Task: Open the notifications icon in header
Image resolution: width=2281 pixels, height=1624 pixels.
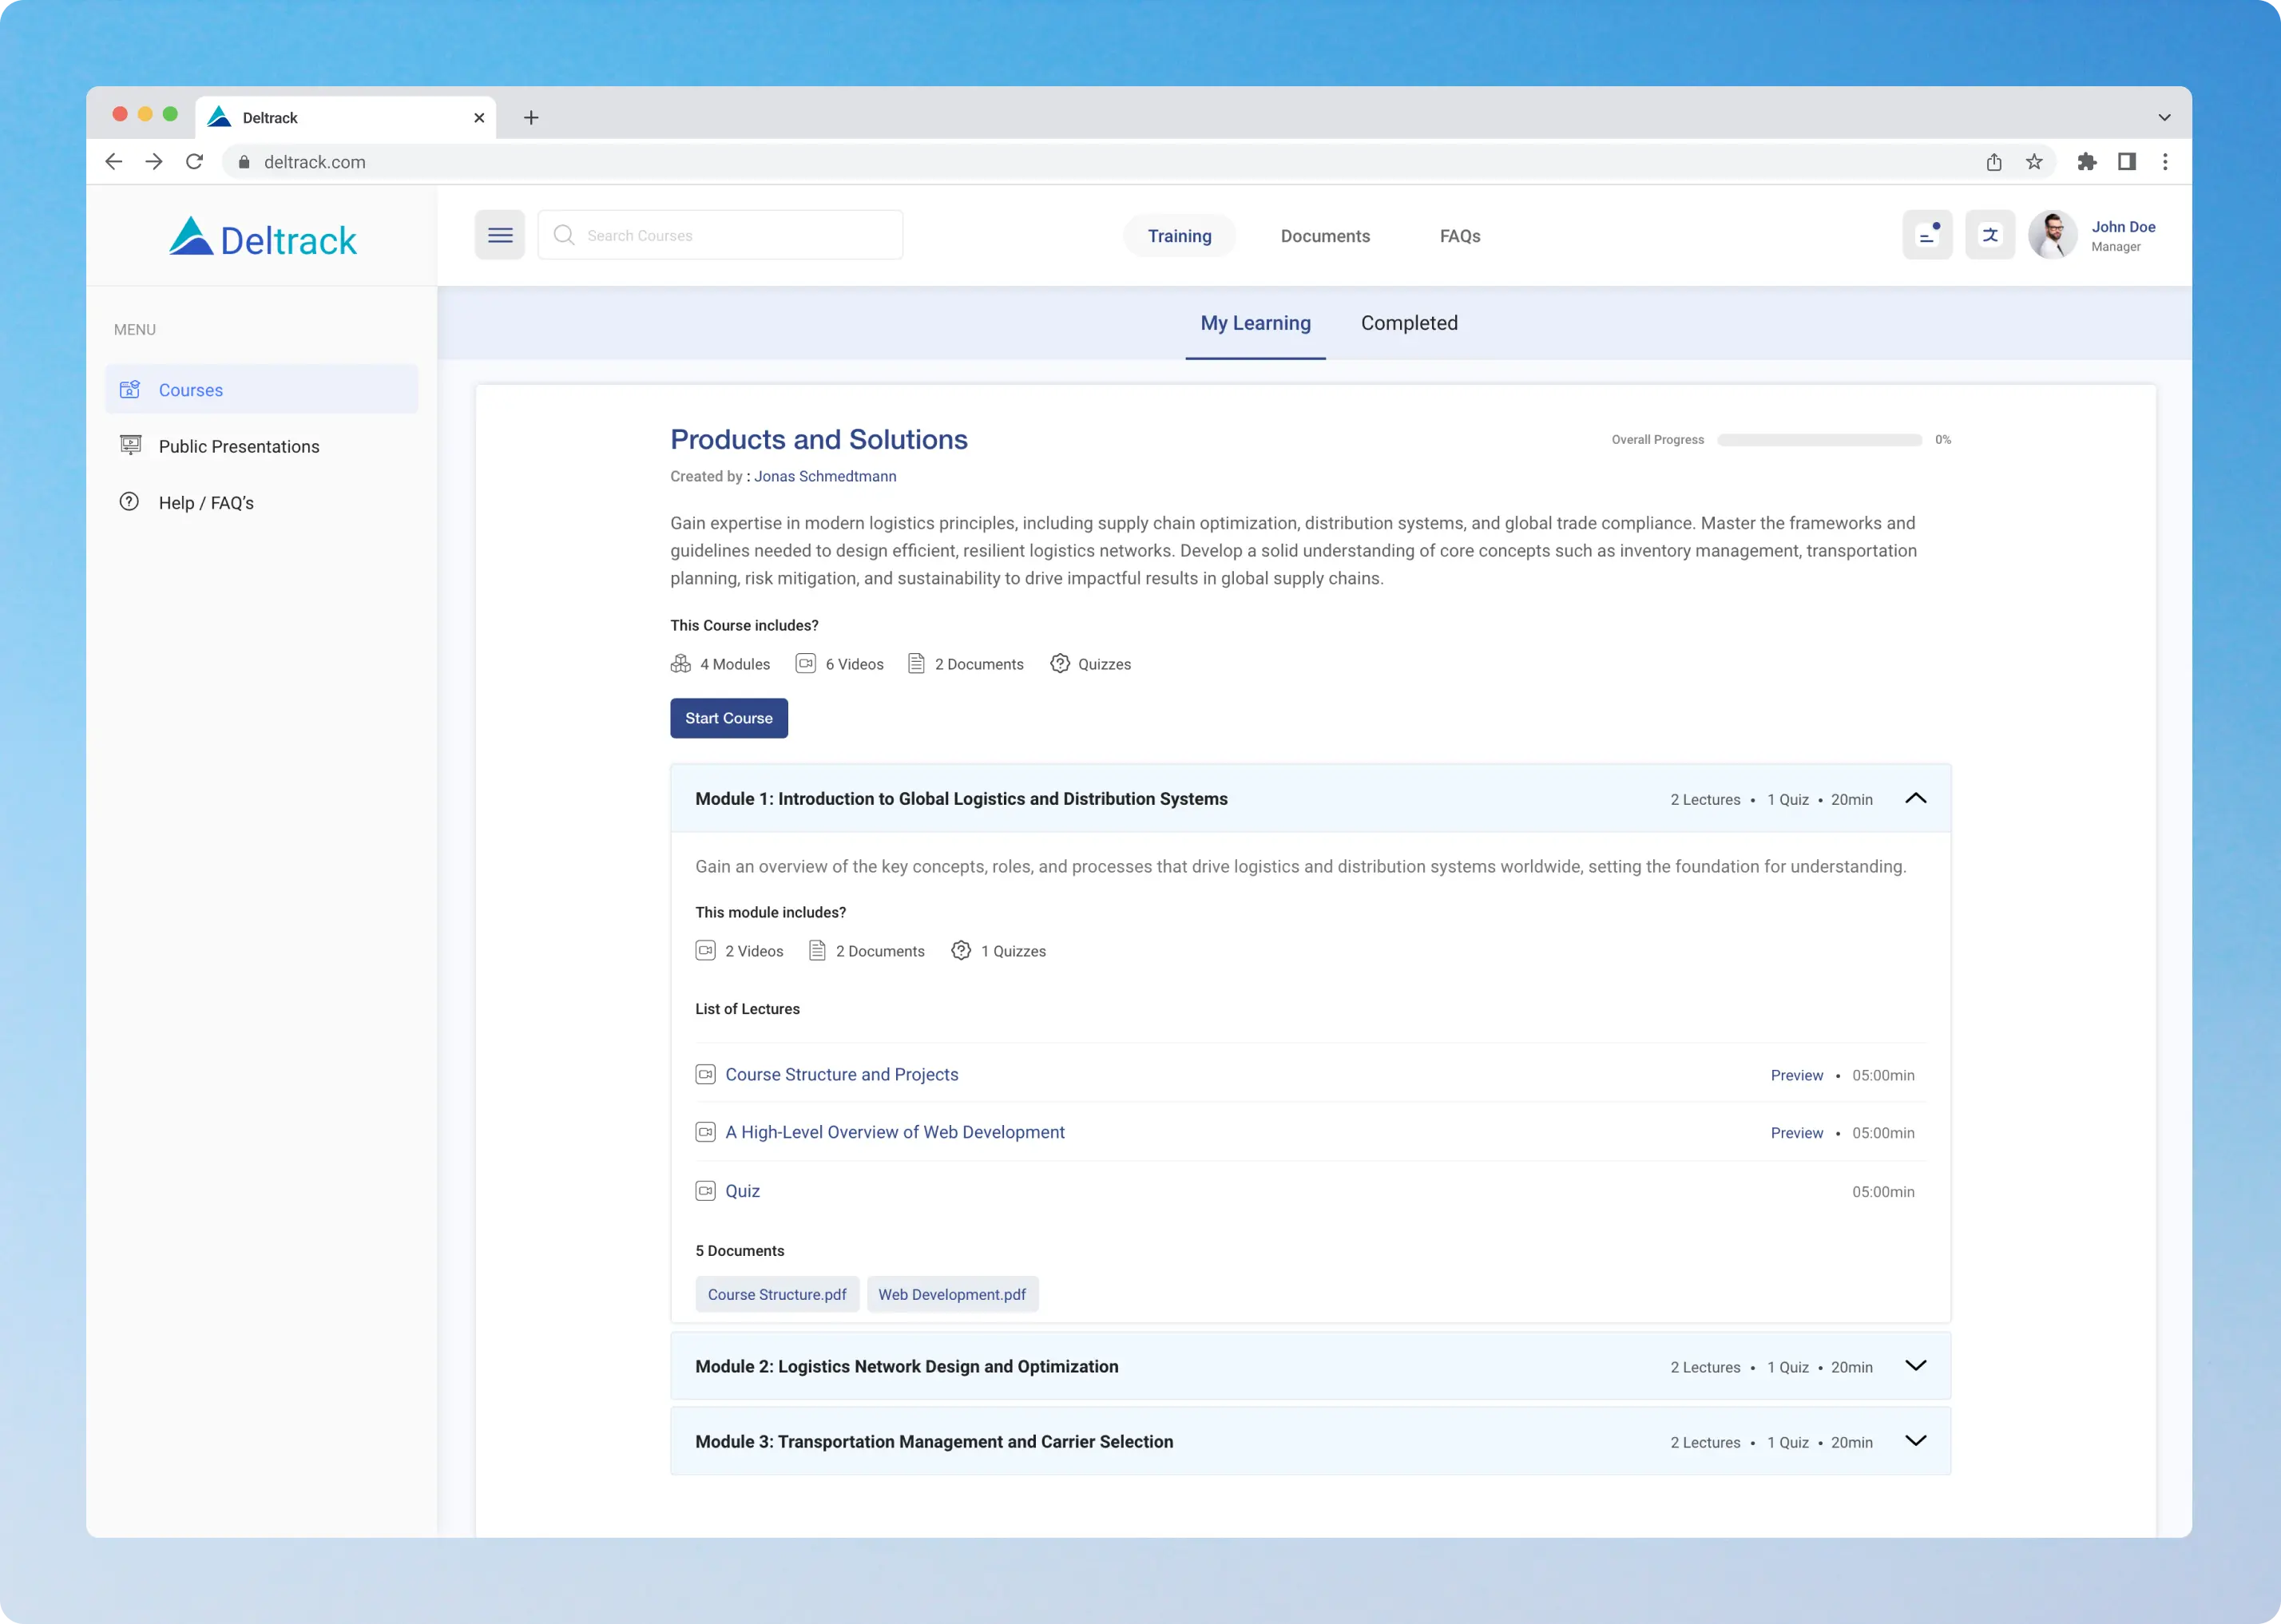Action: tap(1926, 235)
